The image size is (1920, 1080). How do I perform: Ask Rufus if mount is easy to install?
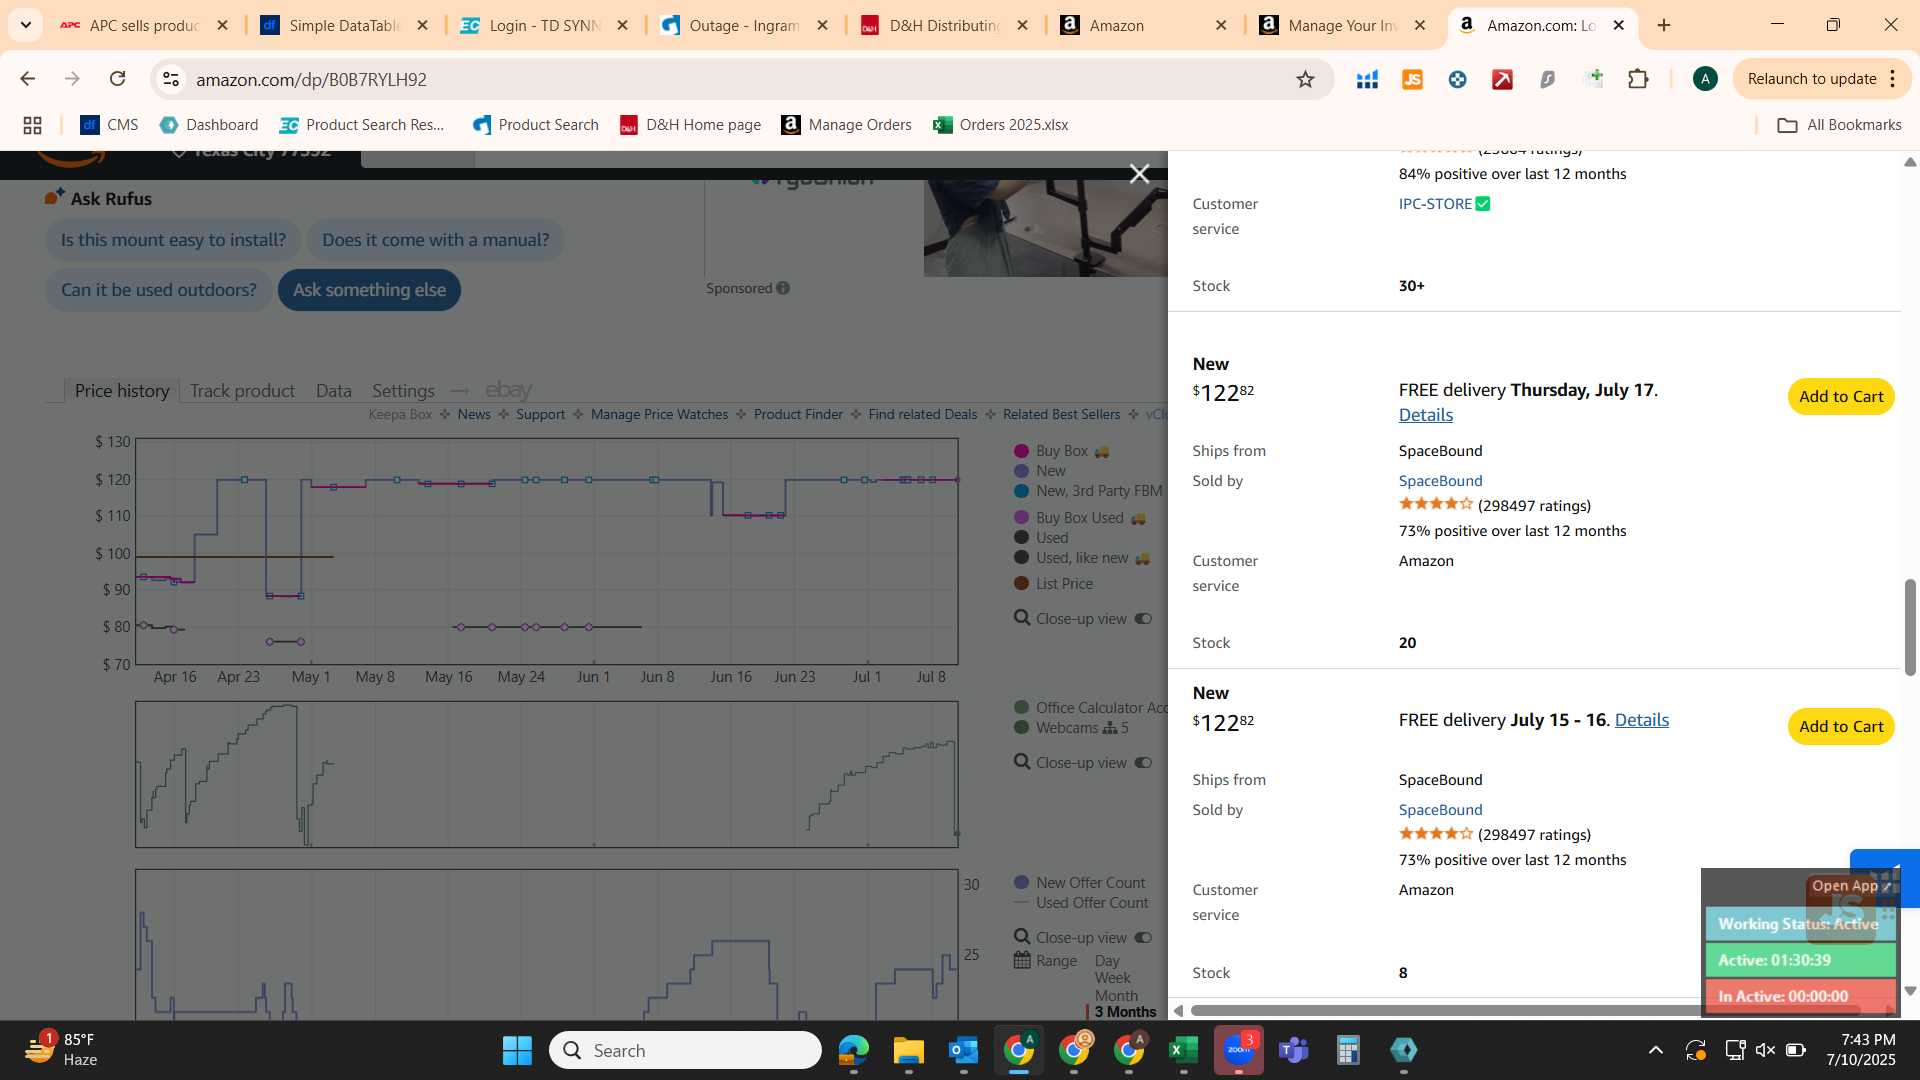click(173, 240)
